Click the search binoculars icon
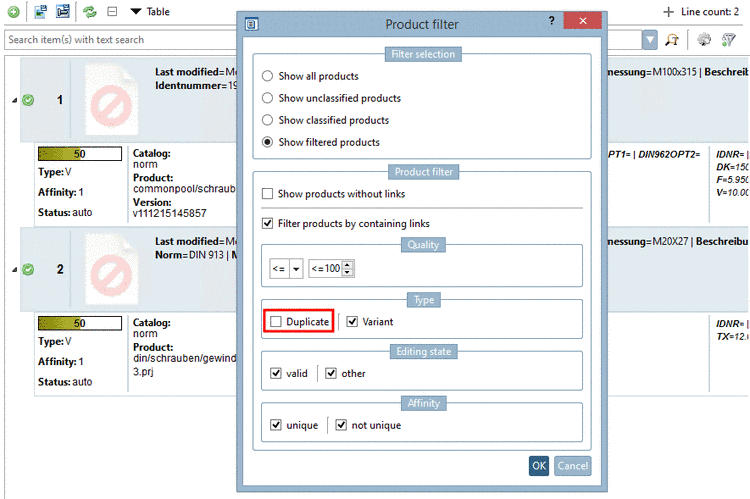Screen dimensions: 750x499 coord(672,40)
